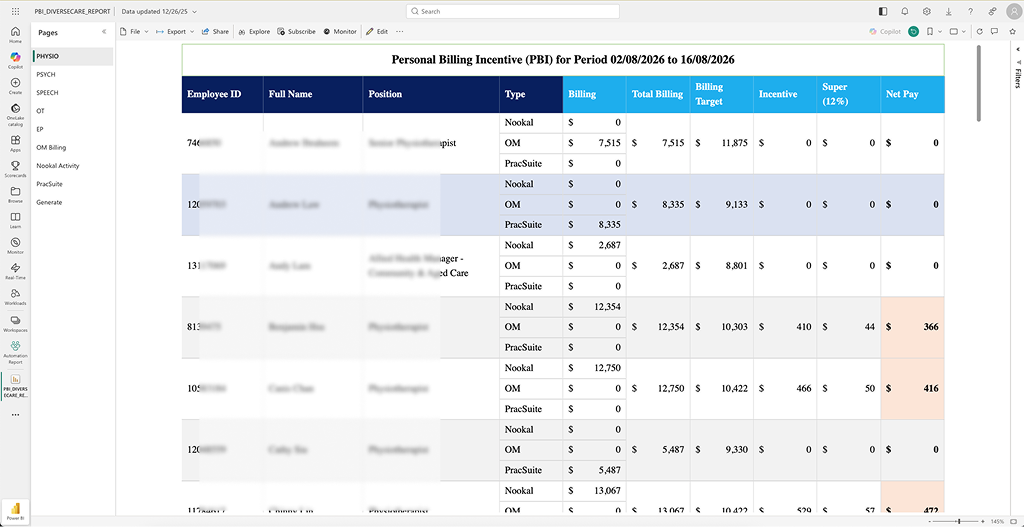This screenshot has height=527, width=1024.
Task: Open the comments pane icon
Action: (995, 31)
